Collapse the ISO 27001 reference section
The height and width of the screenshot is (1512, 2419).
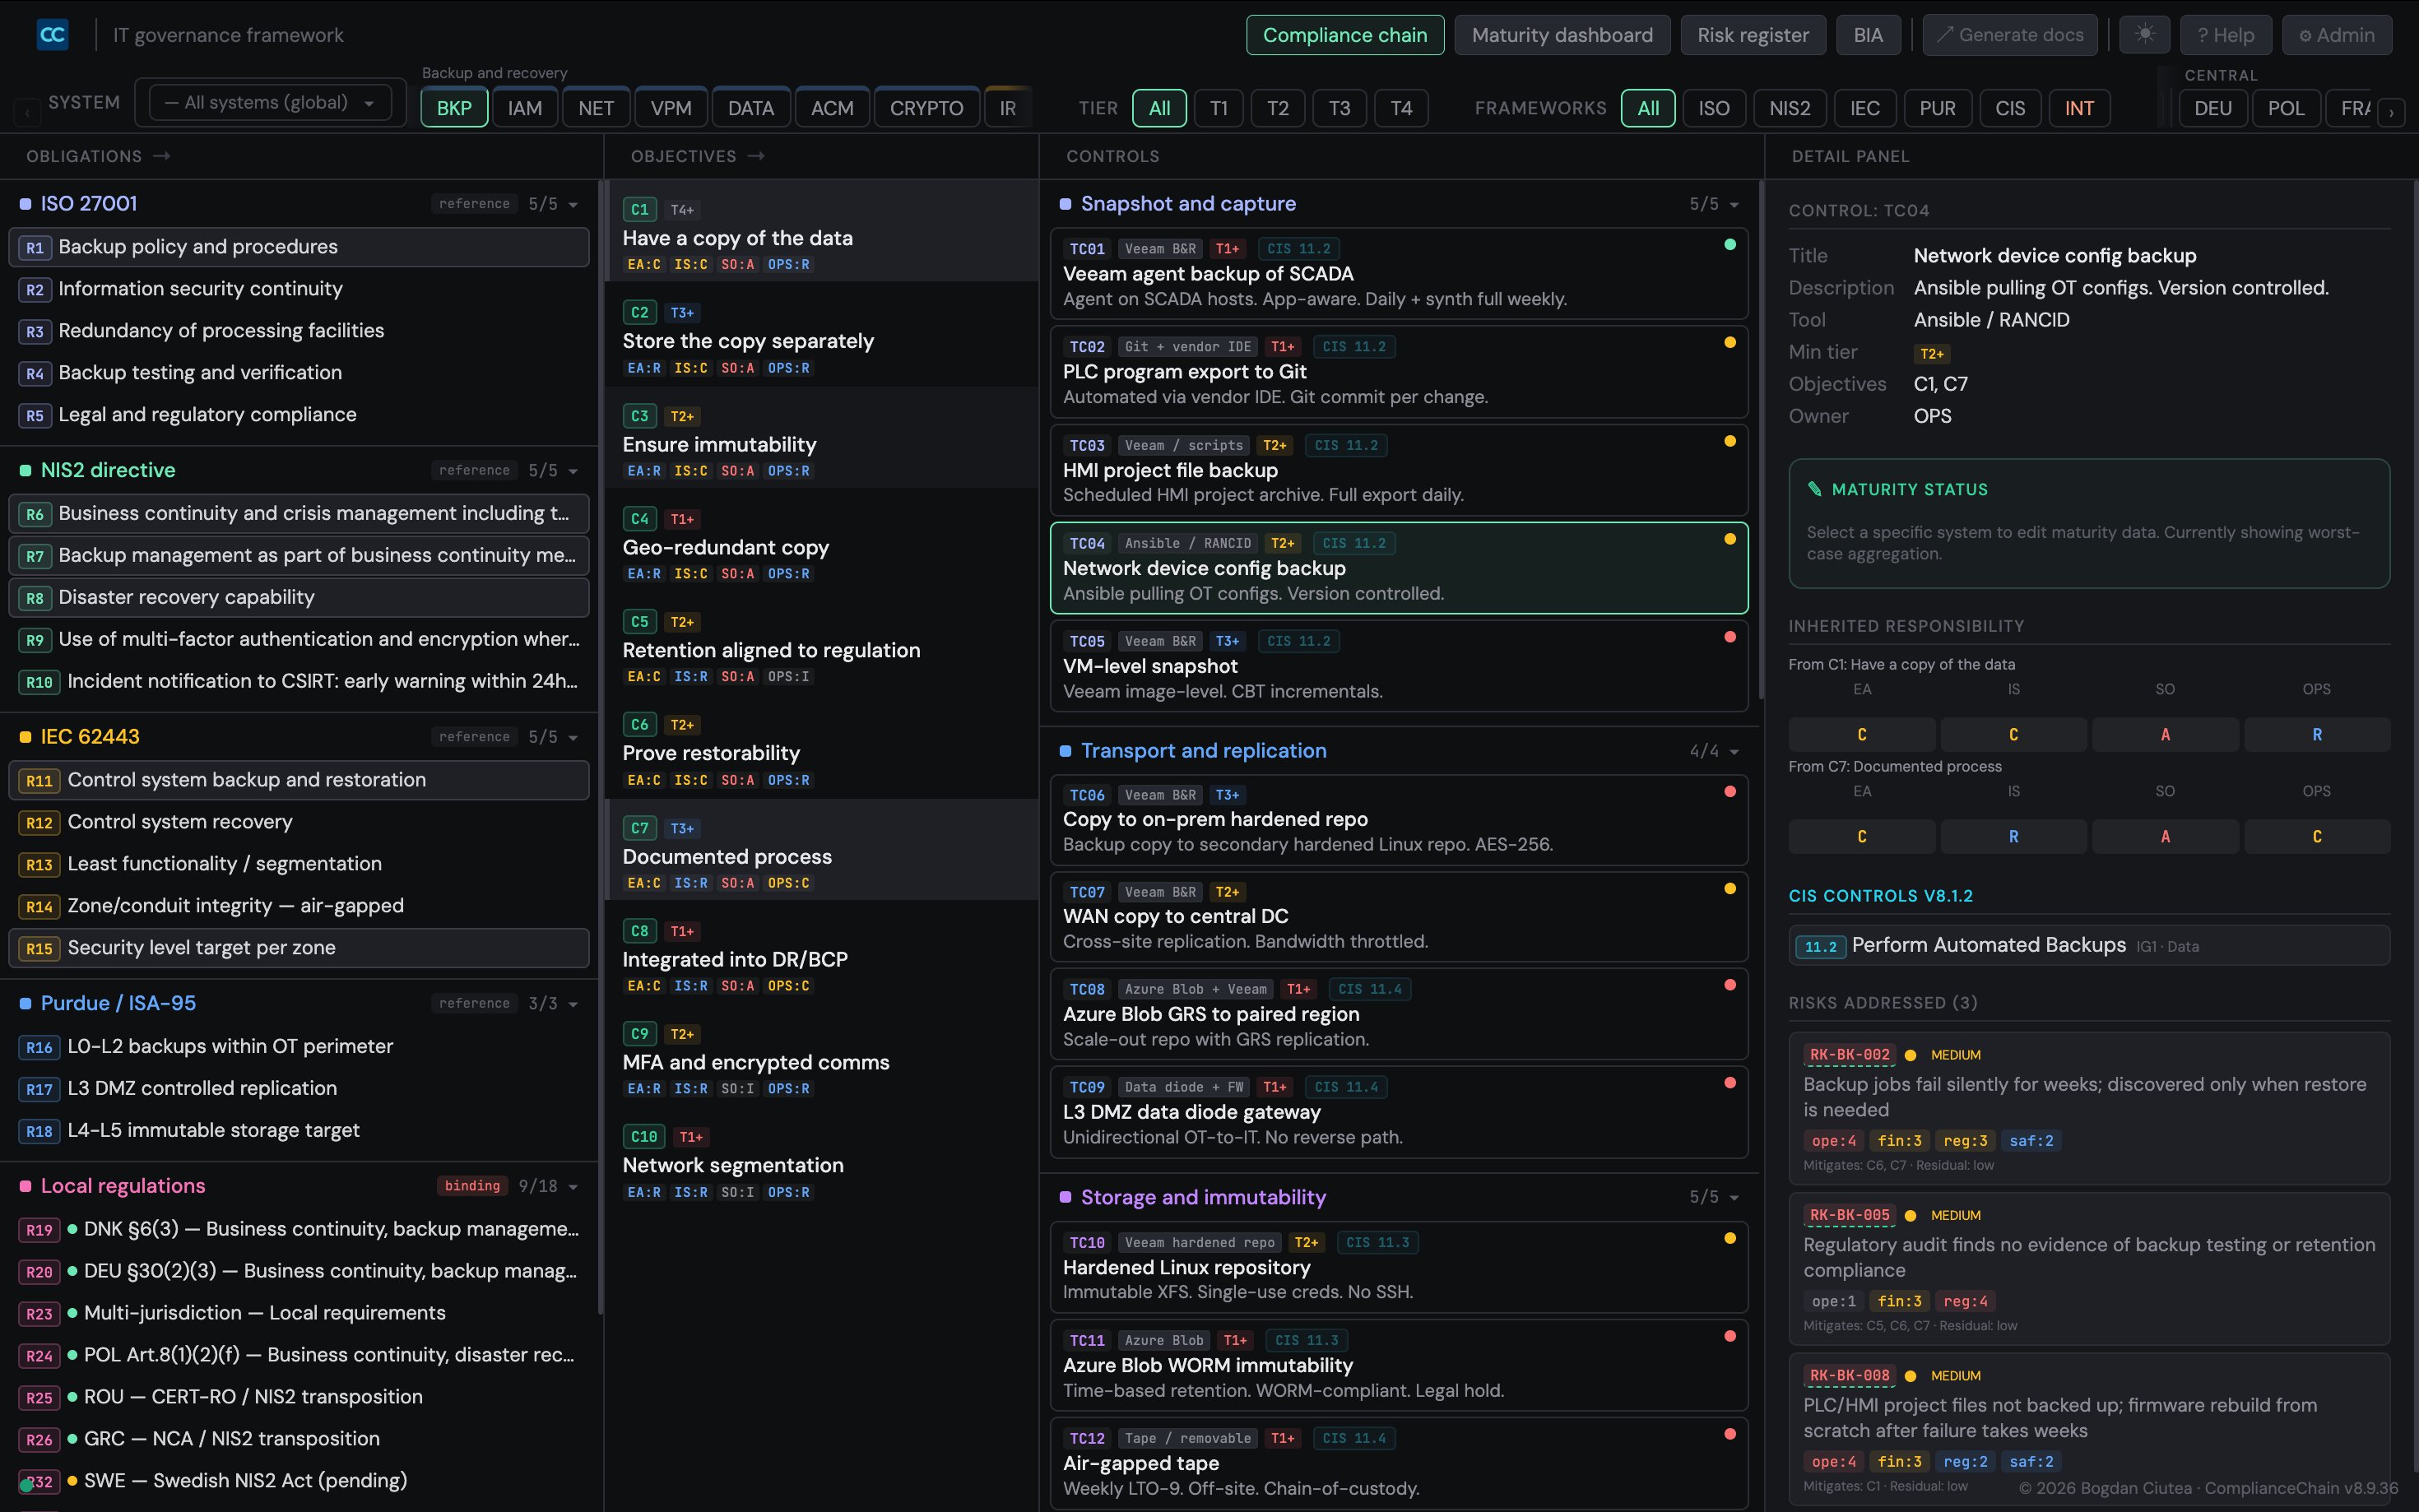tap(571, 203)
